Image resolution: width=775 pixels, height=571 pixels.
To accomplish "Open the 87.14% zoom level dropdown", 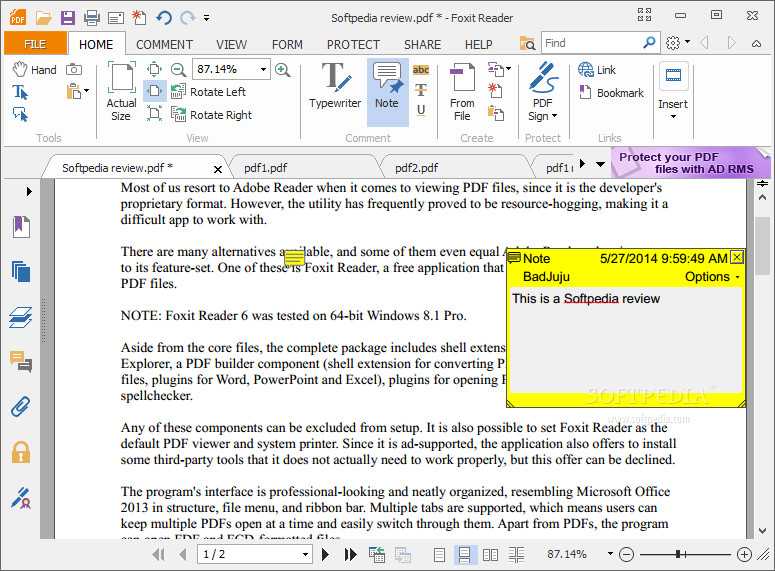I will pos(263,69).
